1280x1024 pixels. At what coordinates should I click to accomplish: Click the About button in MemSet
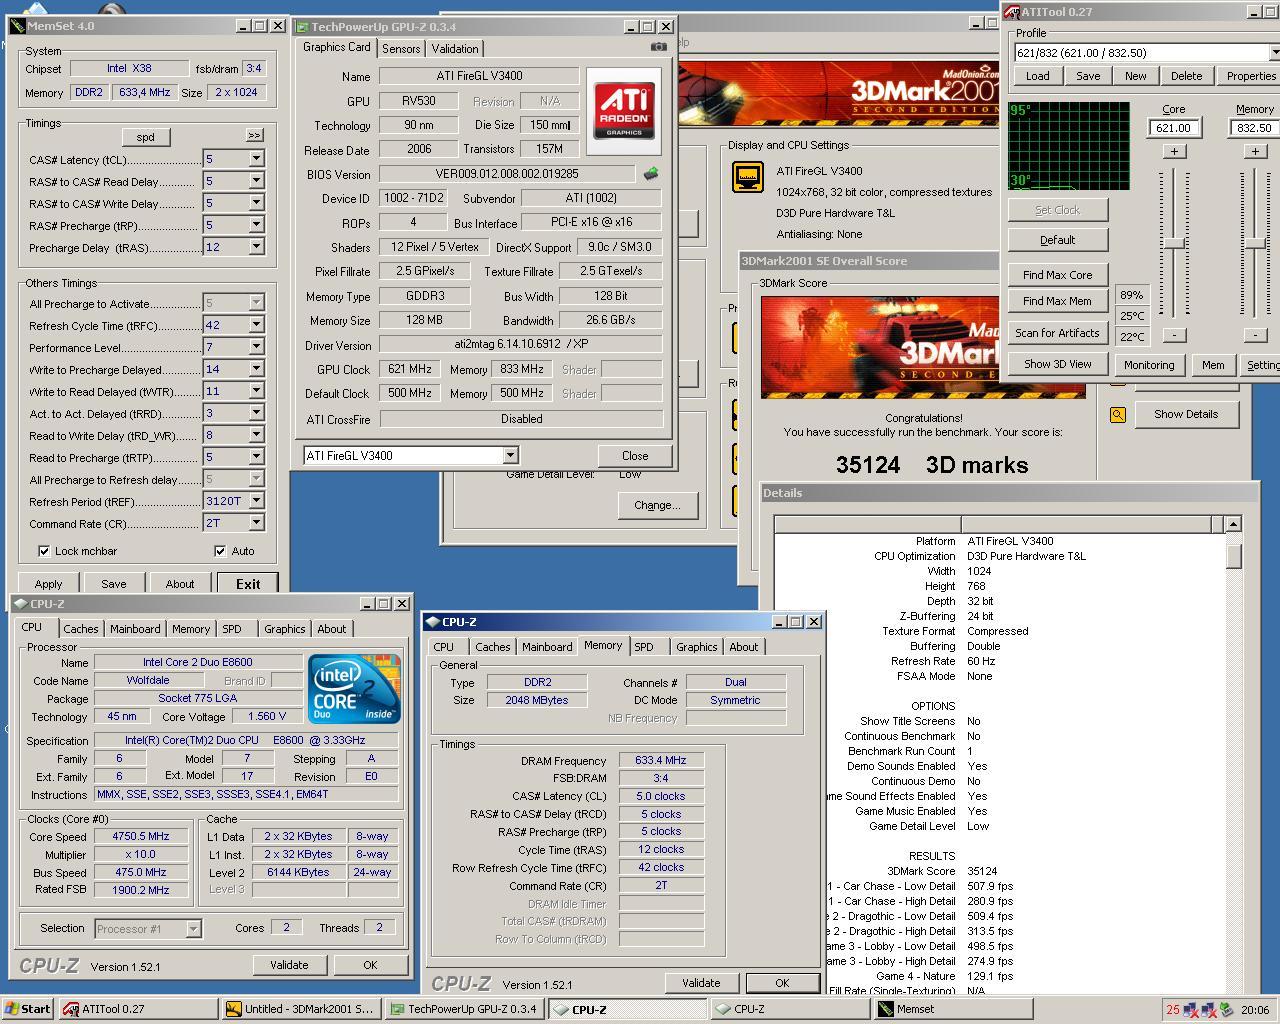tap(180, 584)
